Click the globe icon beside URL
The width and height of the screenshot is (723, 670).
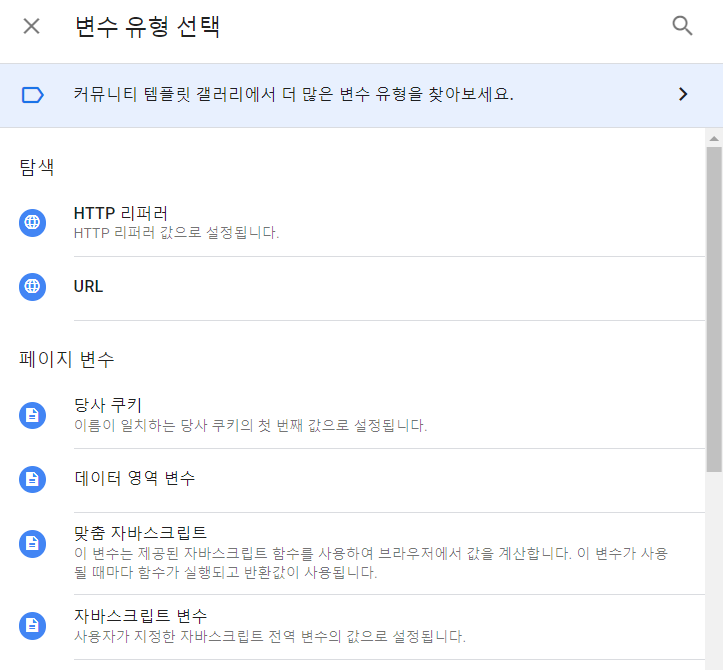tap(32, 287)
